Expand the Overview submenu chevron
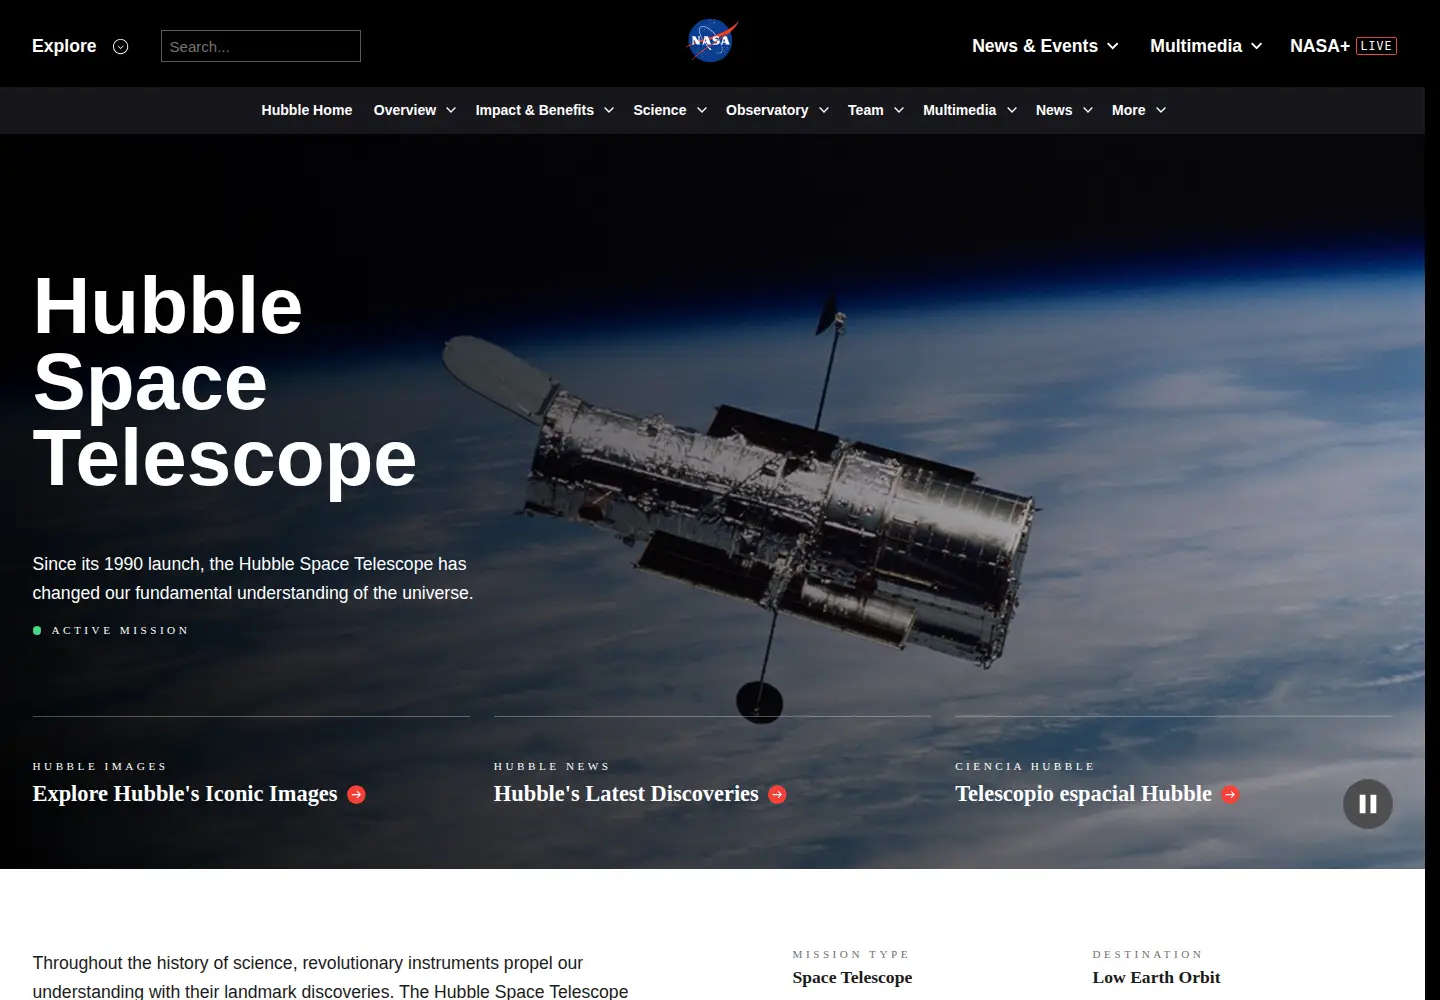This screenshot has width=1440, height=1000. pyautogui.click(x=451, y=110)
